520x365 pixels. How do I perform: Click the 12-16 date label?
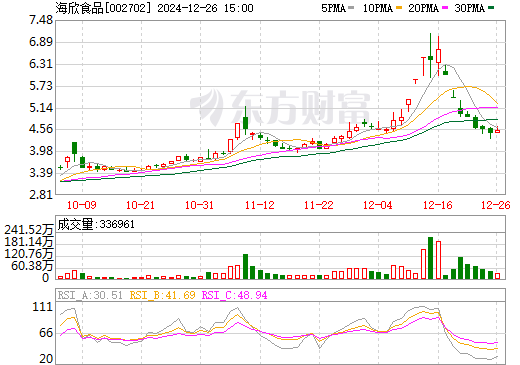(438, 205)
